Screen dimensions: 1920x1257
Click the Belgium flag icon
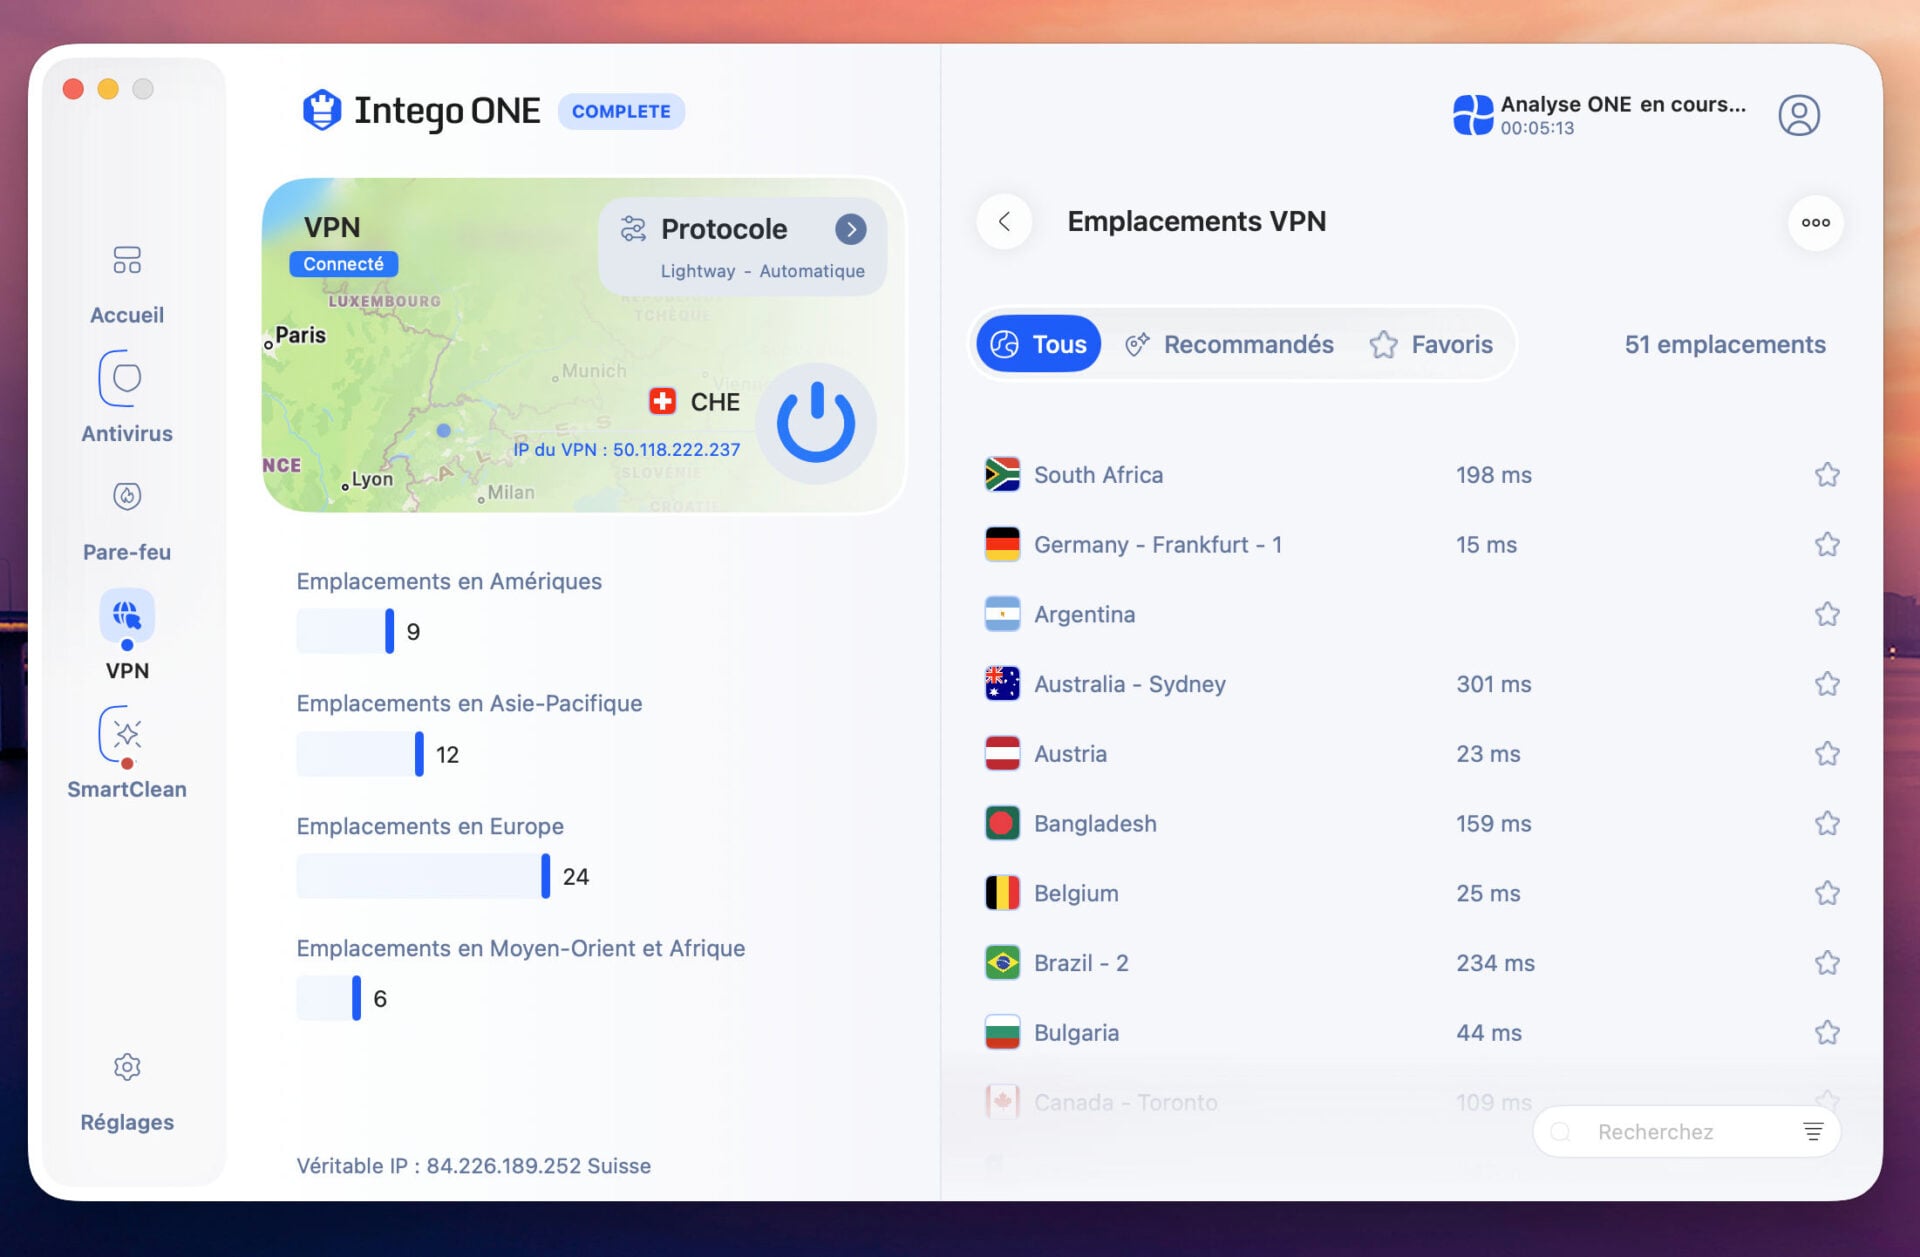click(1002, 893)
